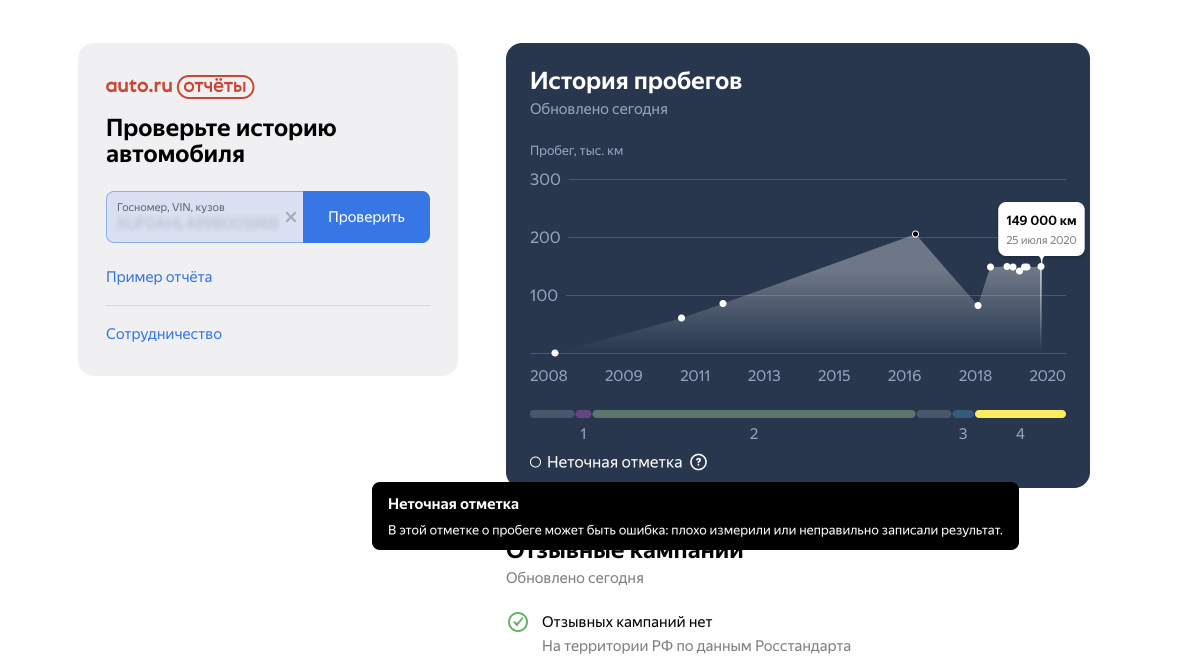
Task: Click the green owner segment 2 bar
Action: point(754,414)
